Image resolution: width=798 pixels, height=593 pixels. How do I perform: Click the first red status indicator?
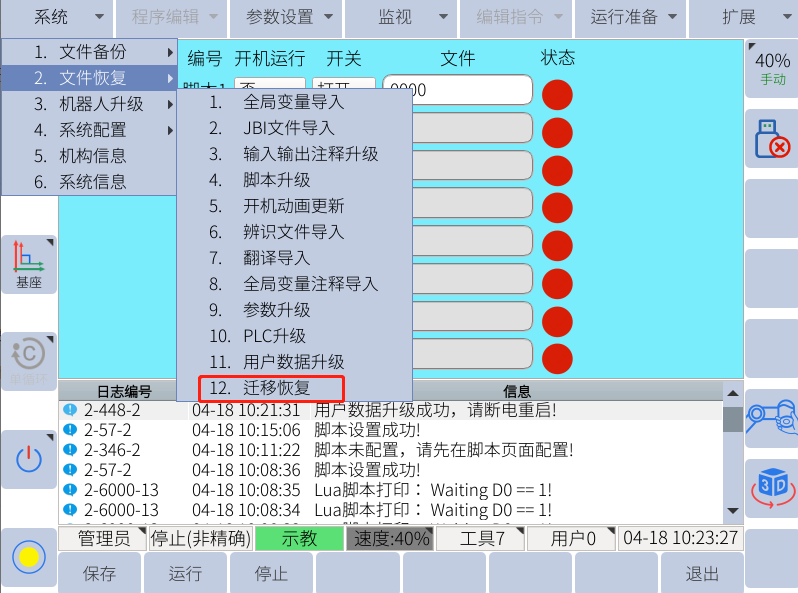[x=557, y=94]
